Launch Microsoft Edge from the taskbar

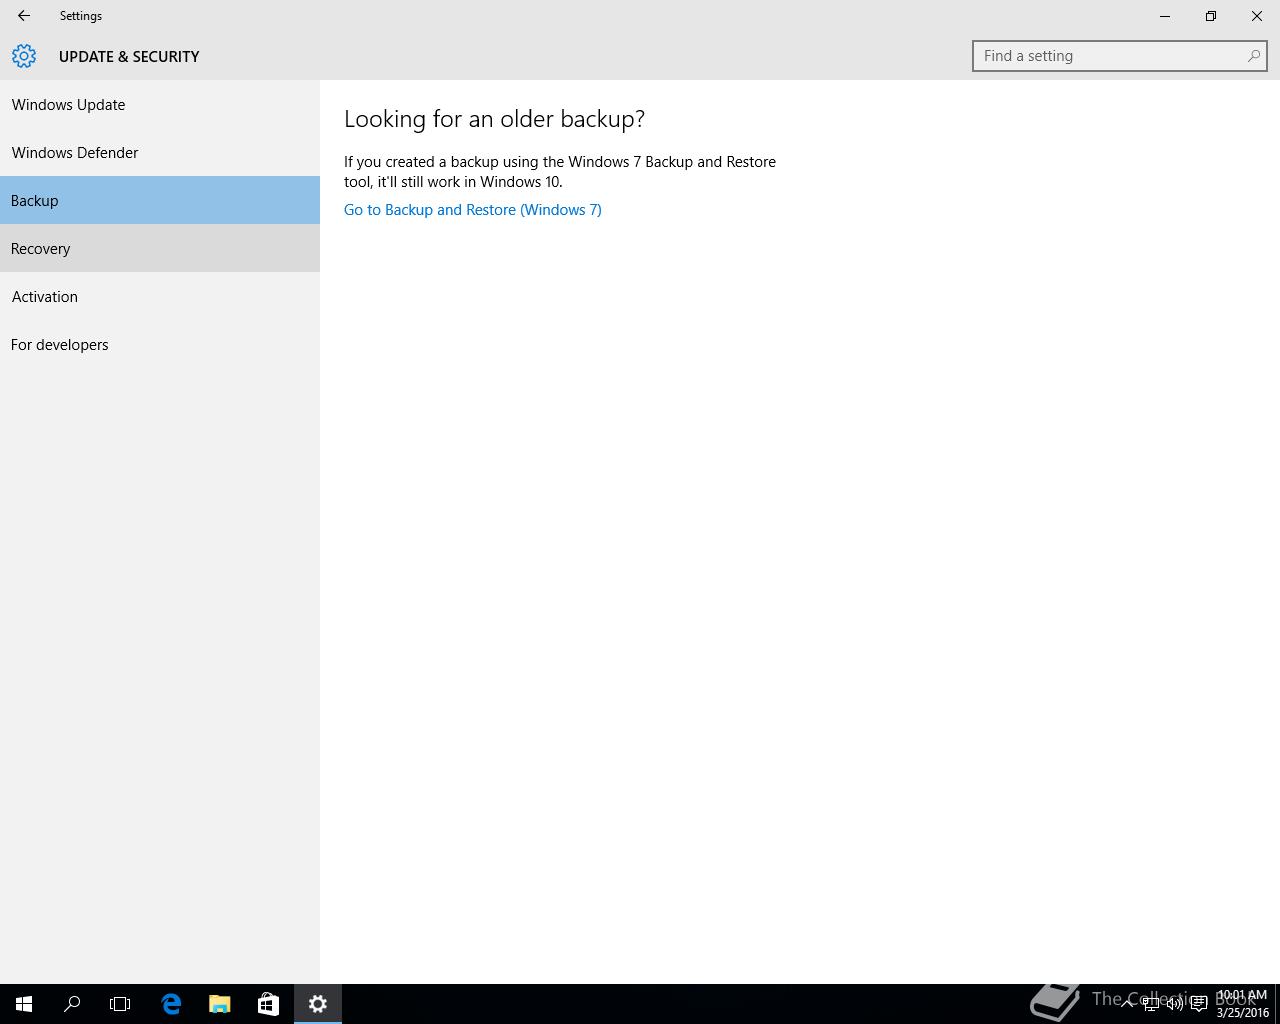pos(171,1004)
